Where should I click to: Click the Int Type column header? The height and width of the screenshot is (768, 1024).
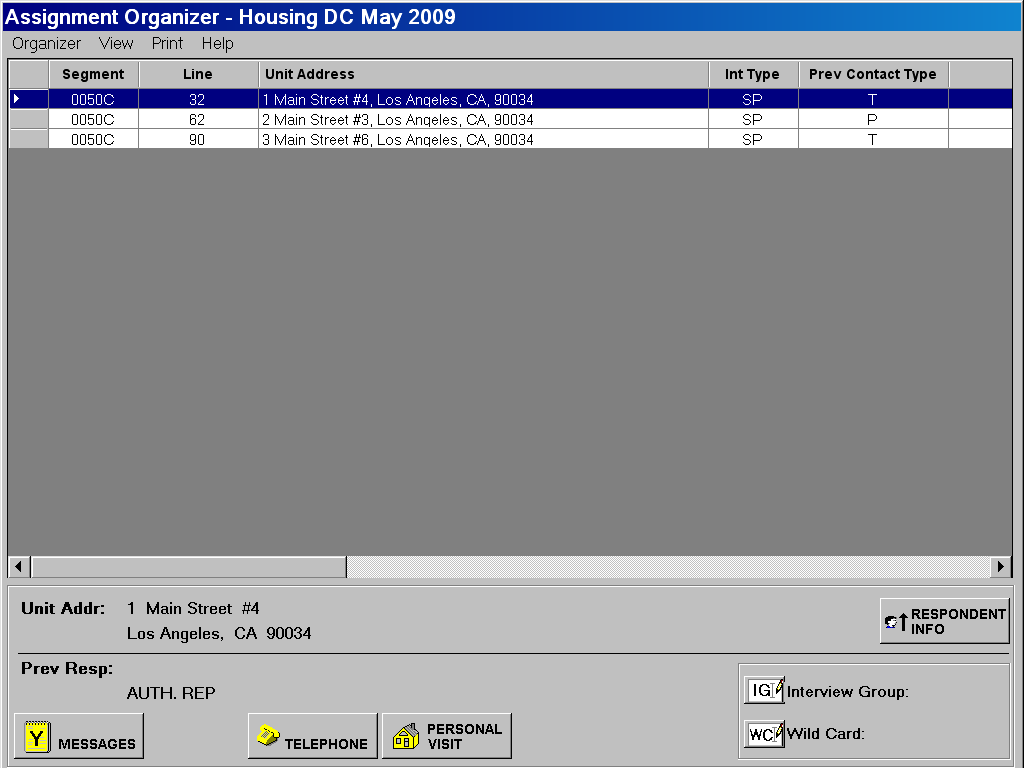coord(753,74)
